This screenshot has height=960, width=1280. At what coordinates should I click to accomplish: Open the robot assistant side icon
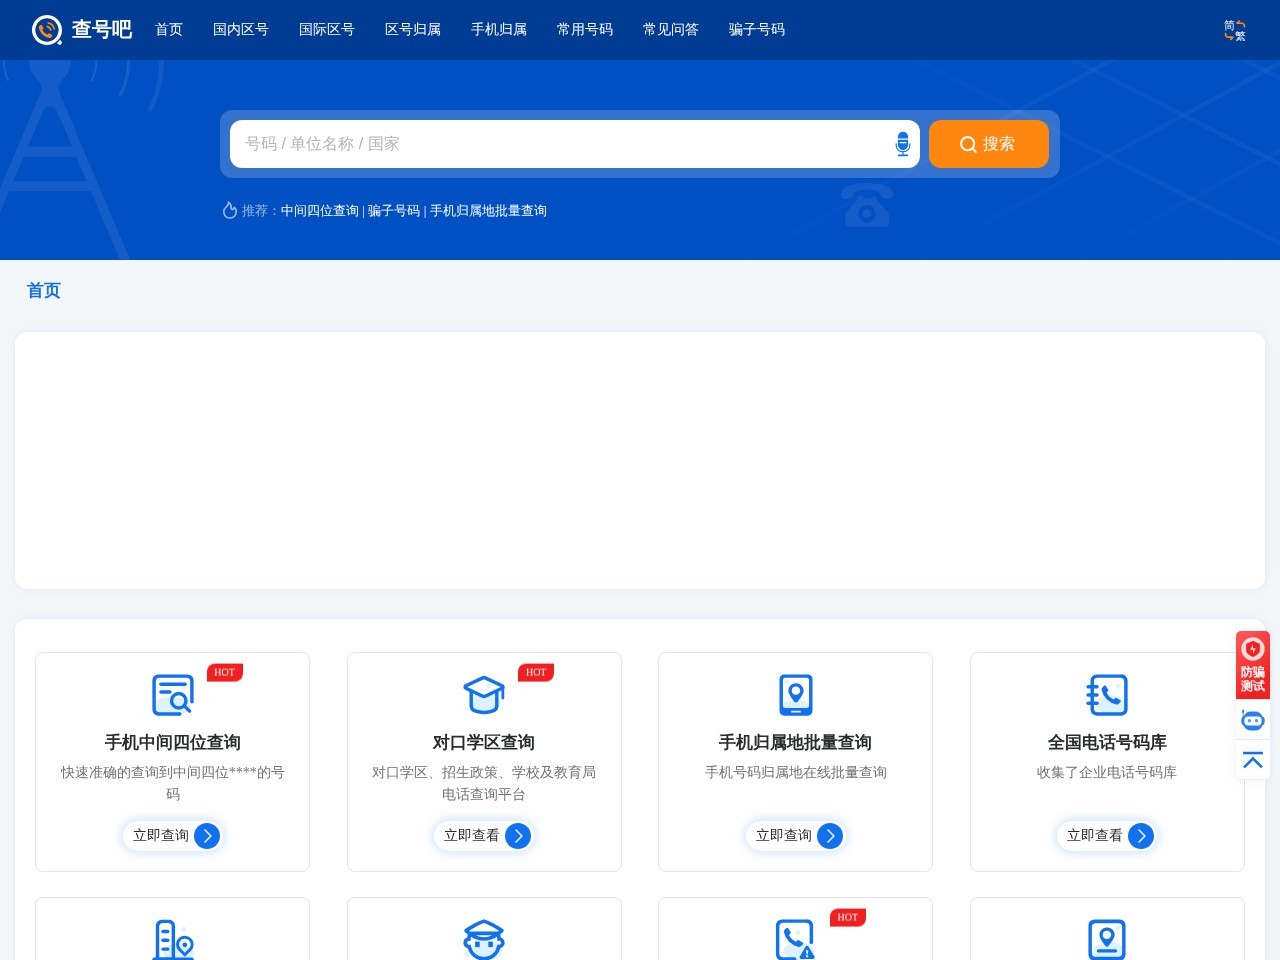[x=1253, y=720]
